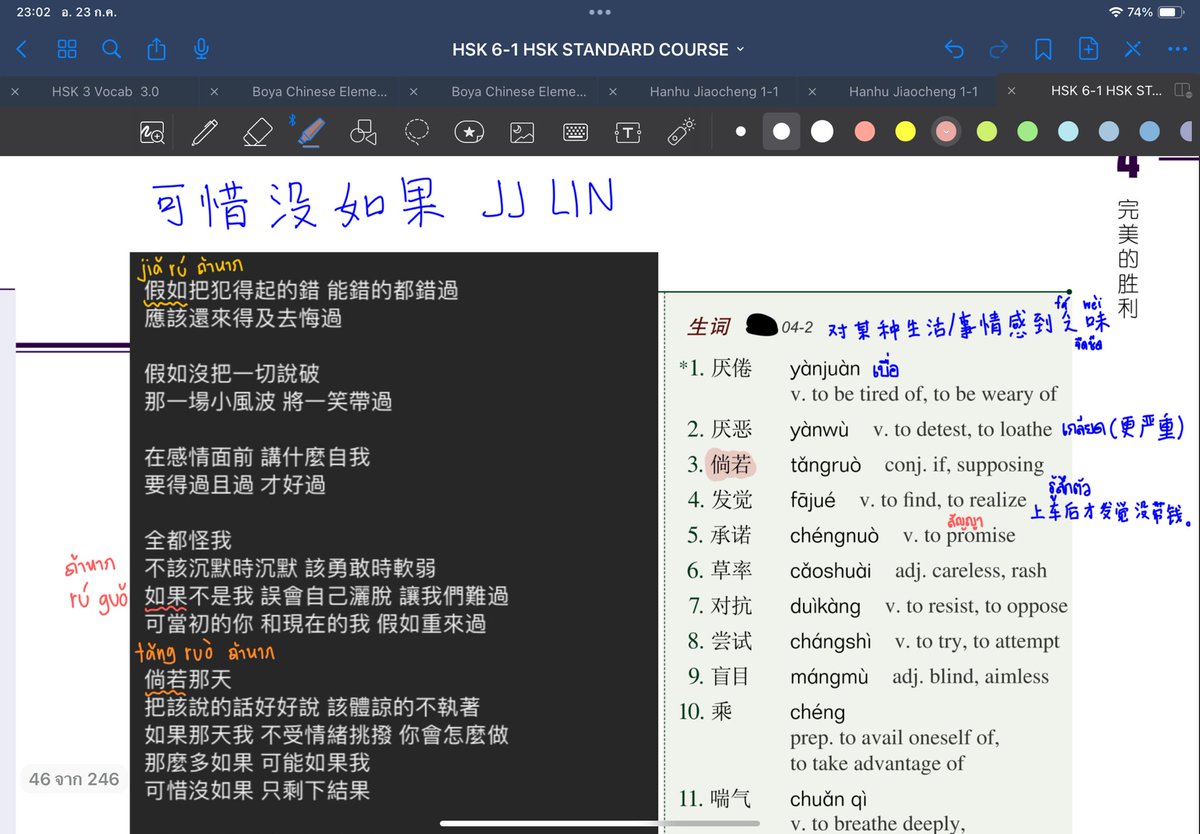Viewport: 1200px width, 834px height.
Task: Tap the lyric line 應該還來得及去悔過
Action: 243,318
